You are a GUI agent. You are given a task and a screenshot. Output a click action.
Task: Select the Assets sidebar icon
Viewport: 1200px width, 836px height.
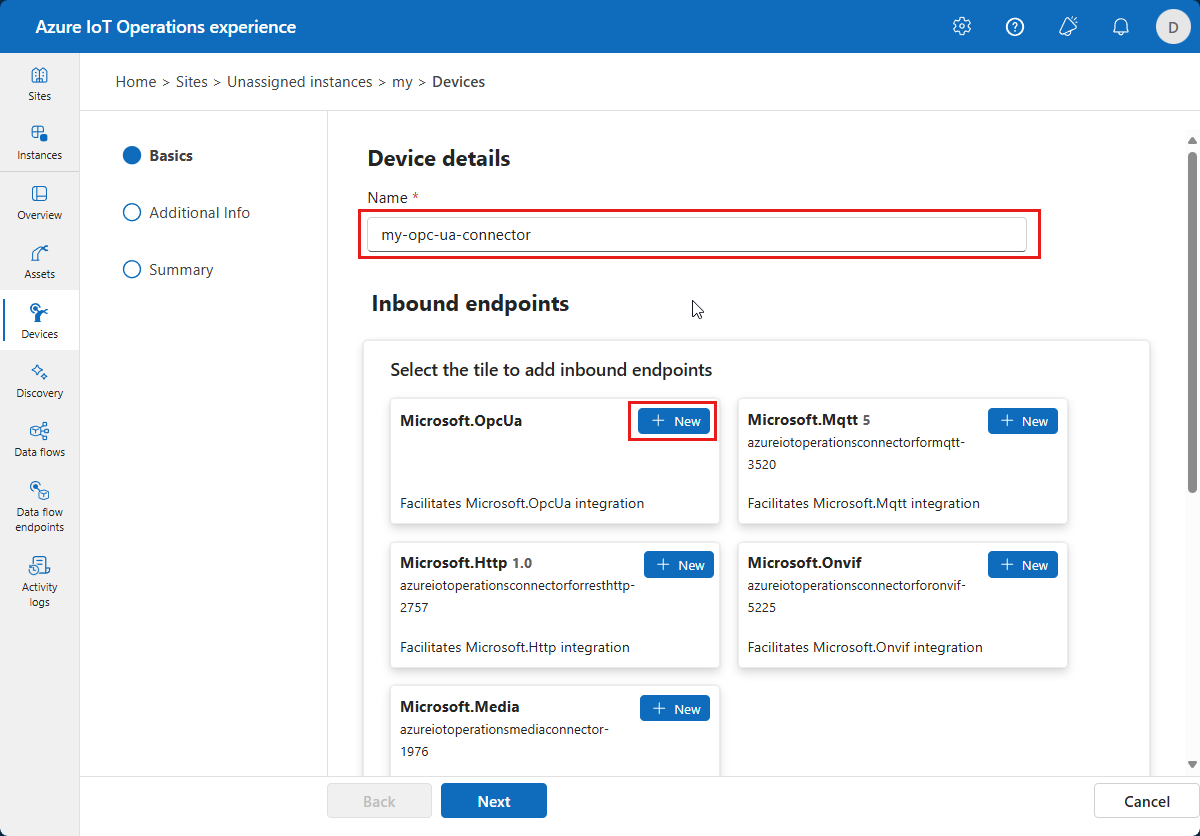coord(39,261)
